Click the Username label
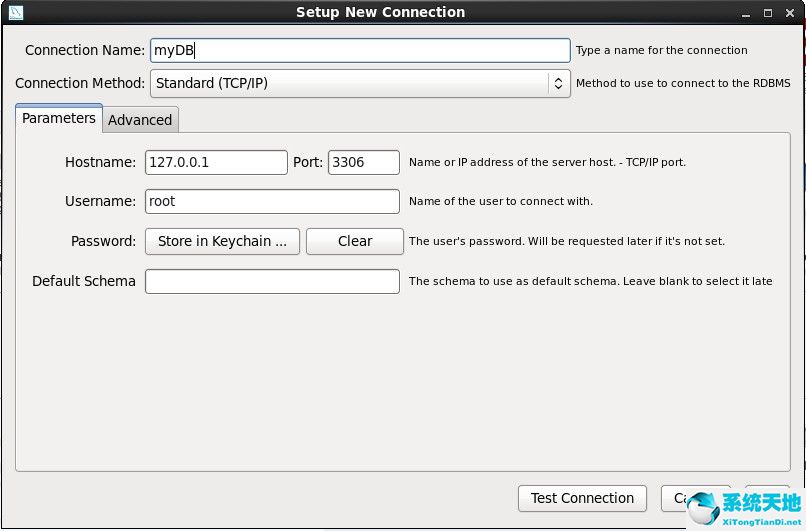Viewport: 806px width, 531px height. [100, 202]
